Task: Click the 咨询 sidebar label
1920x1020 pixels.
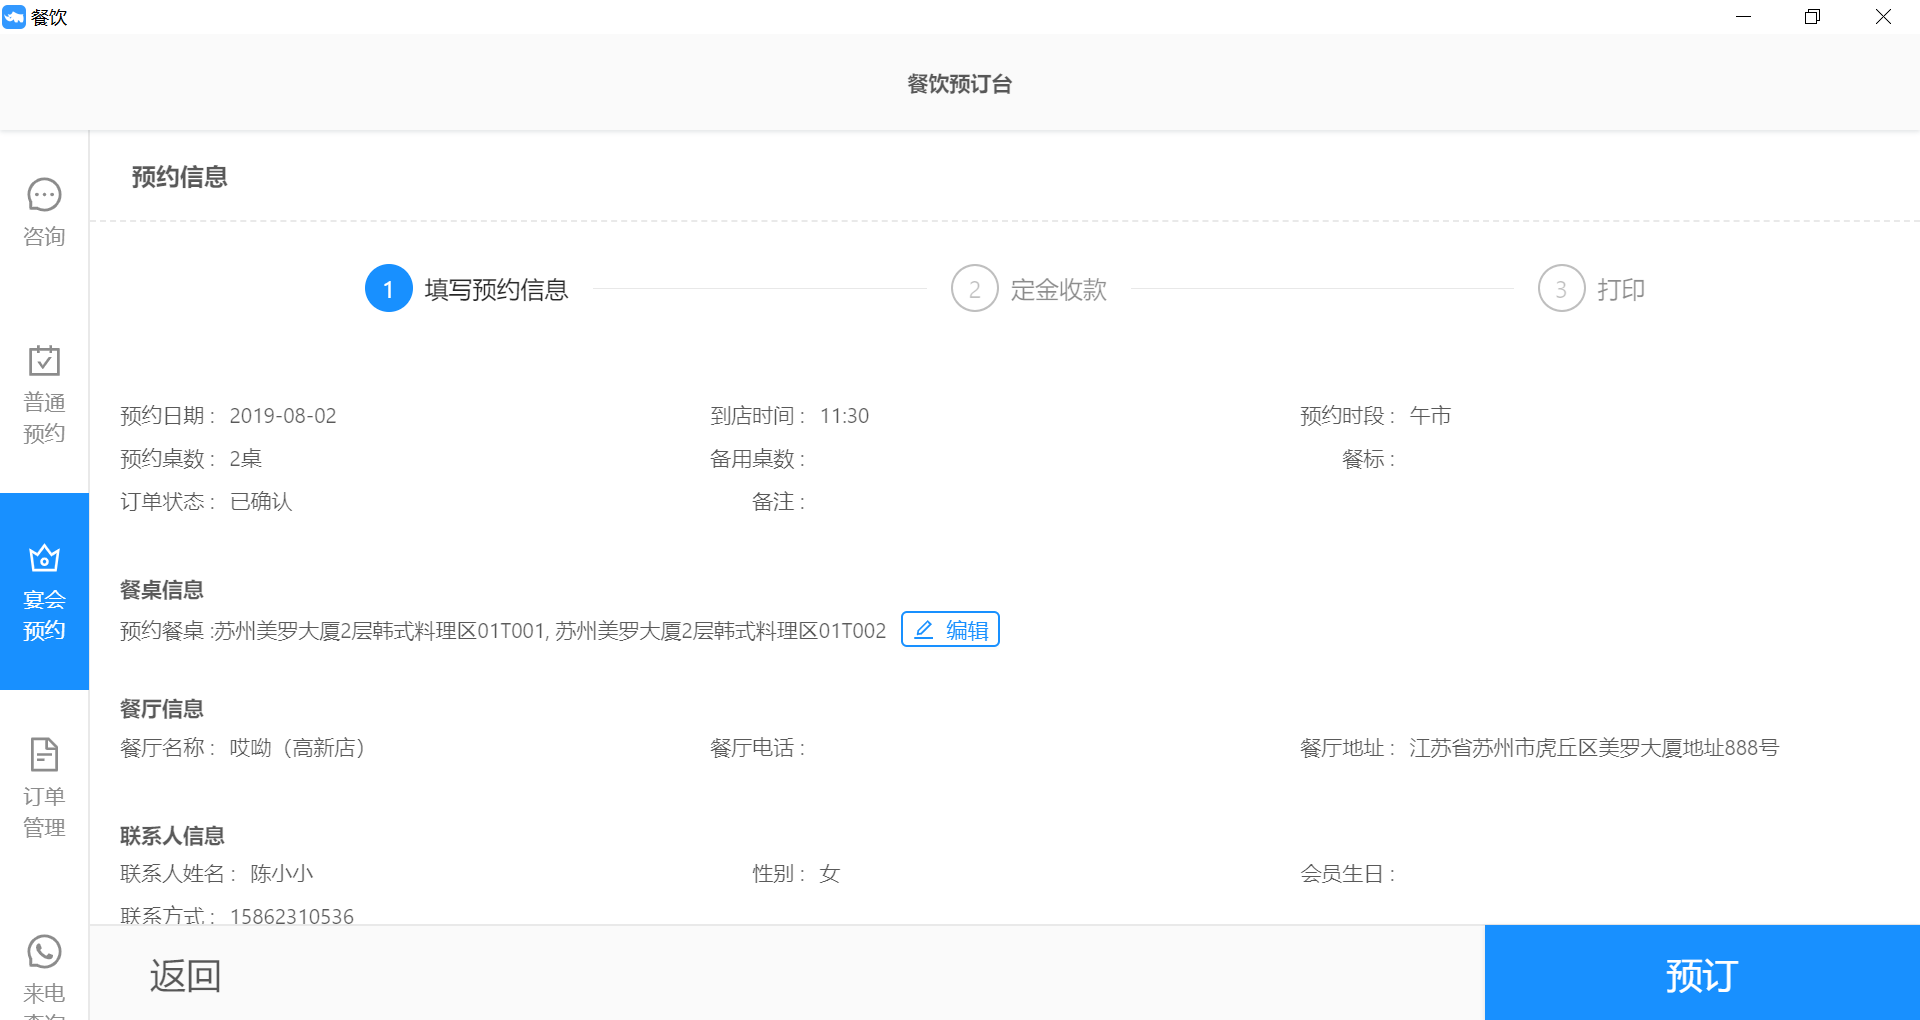Action: (x=44, y=236)
